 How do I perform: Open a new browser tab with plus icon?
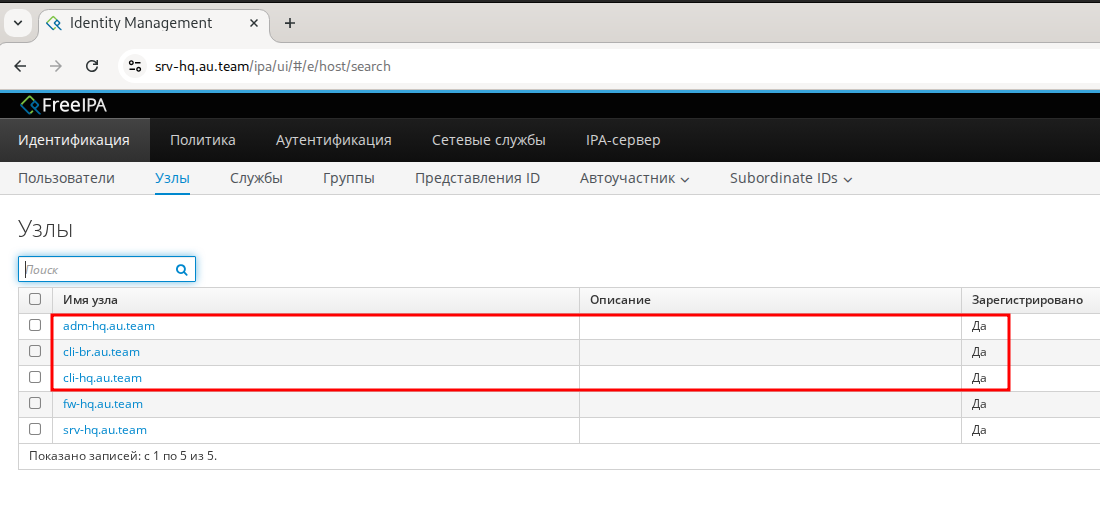point(290,23)
